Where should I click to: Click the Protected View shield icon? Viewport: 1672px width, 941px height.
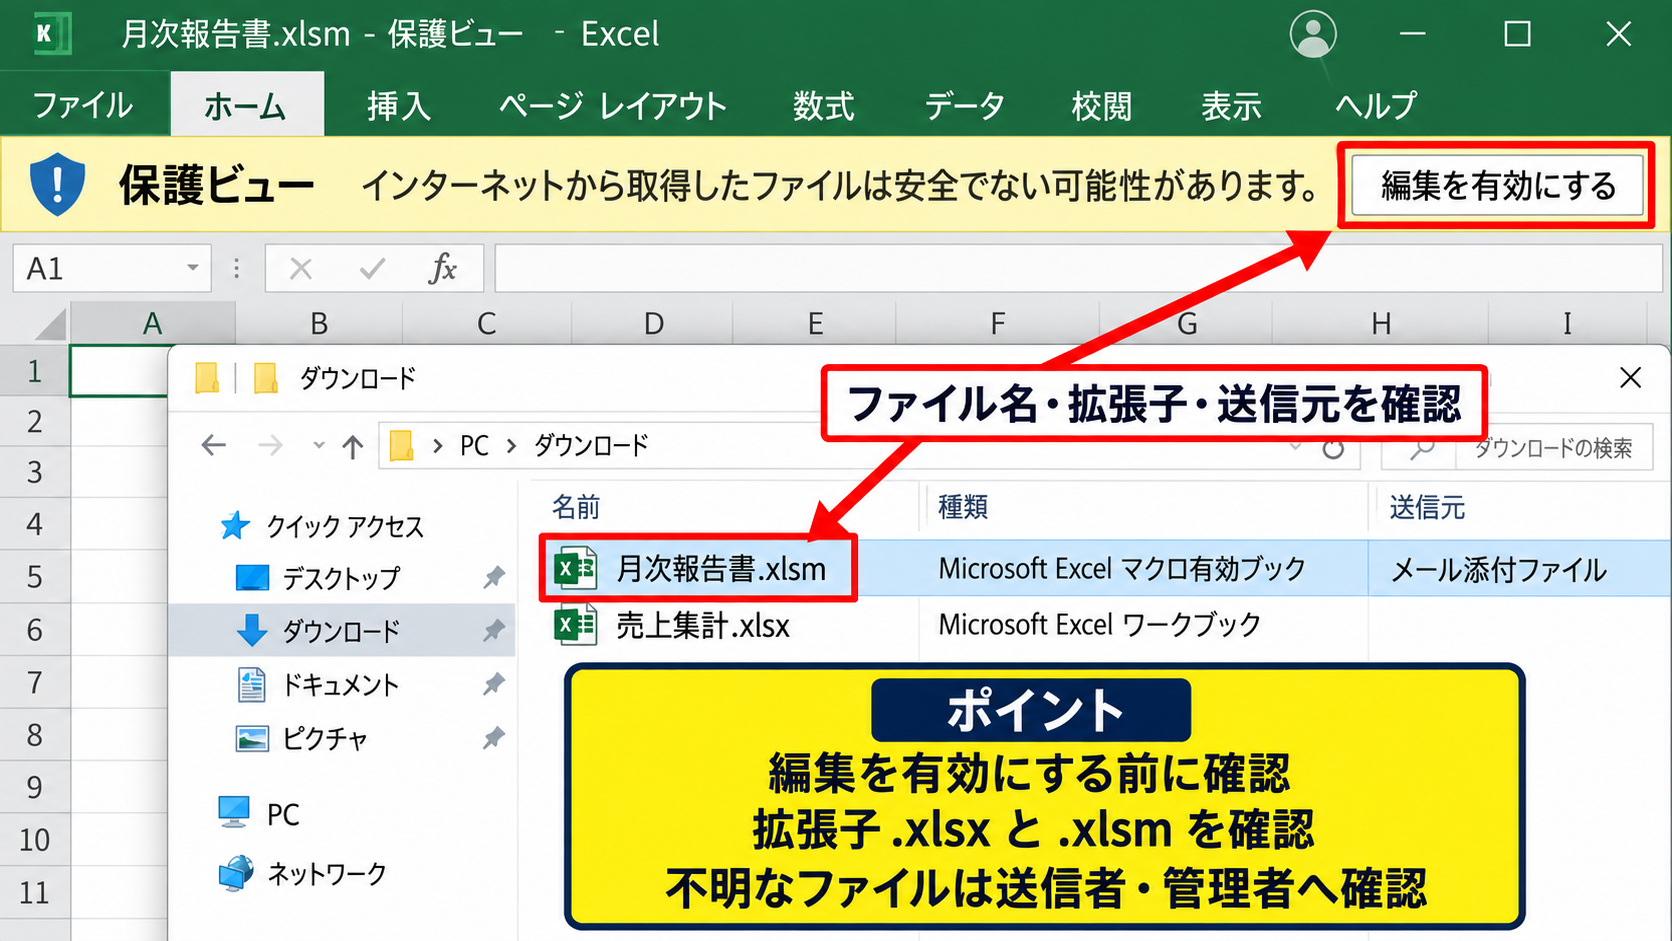coord(57,185)
